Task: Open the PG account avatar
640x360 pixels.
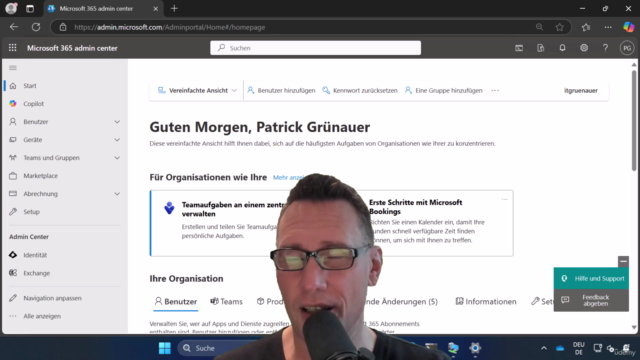Action: pyautogui.click(x=627, y=48)
